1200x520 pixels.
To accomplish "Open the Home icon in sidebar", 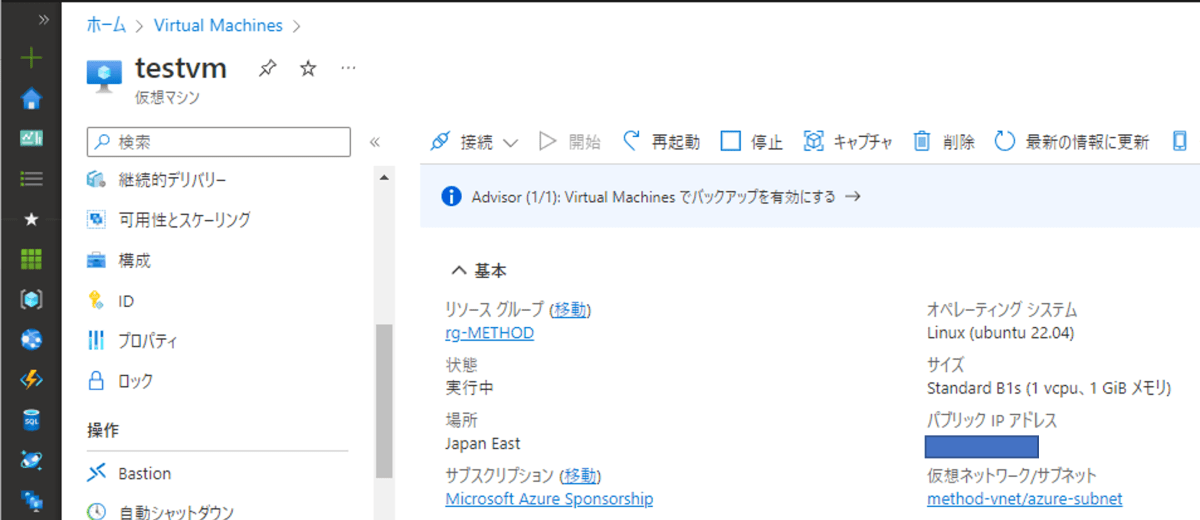I will (32, 98).
